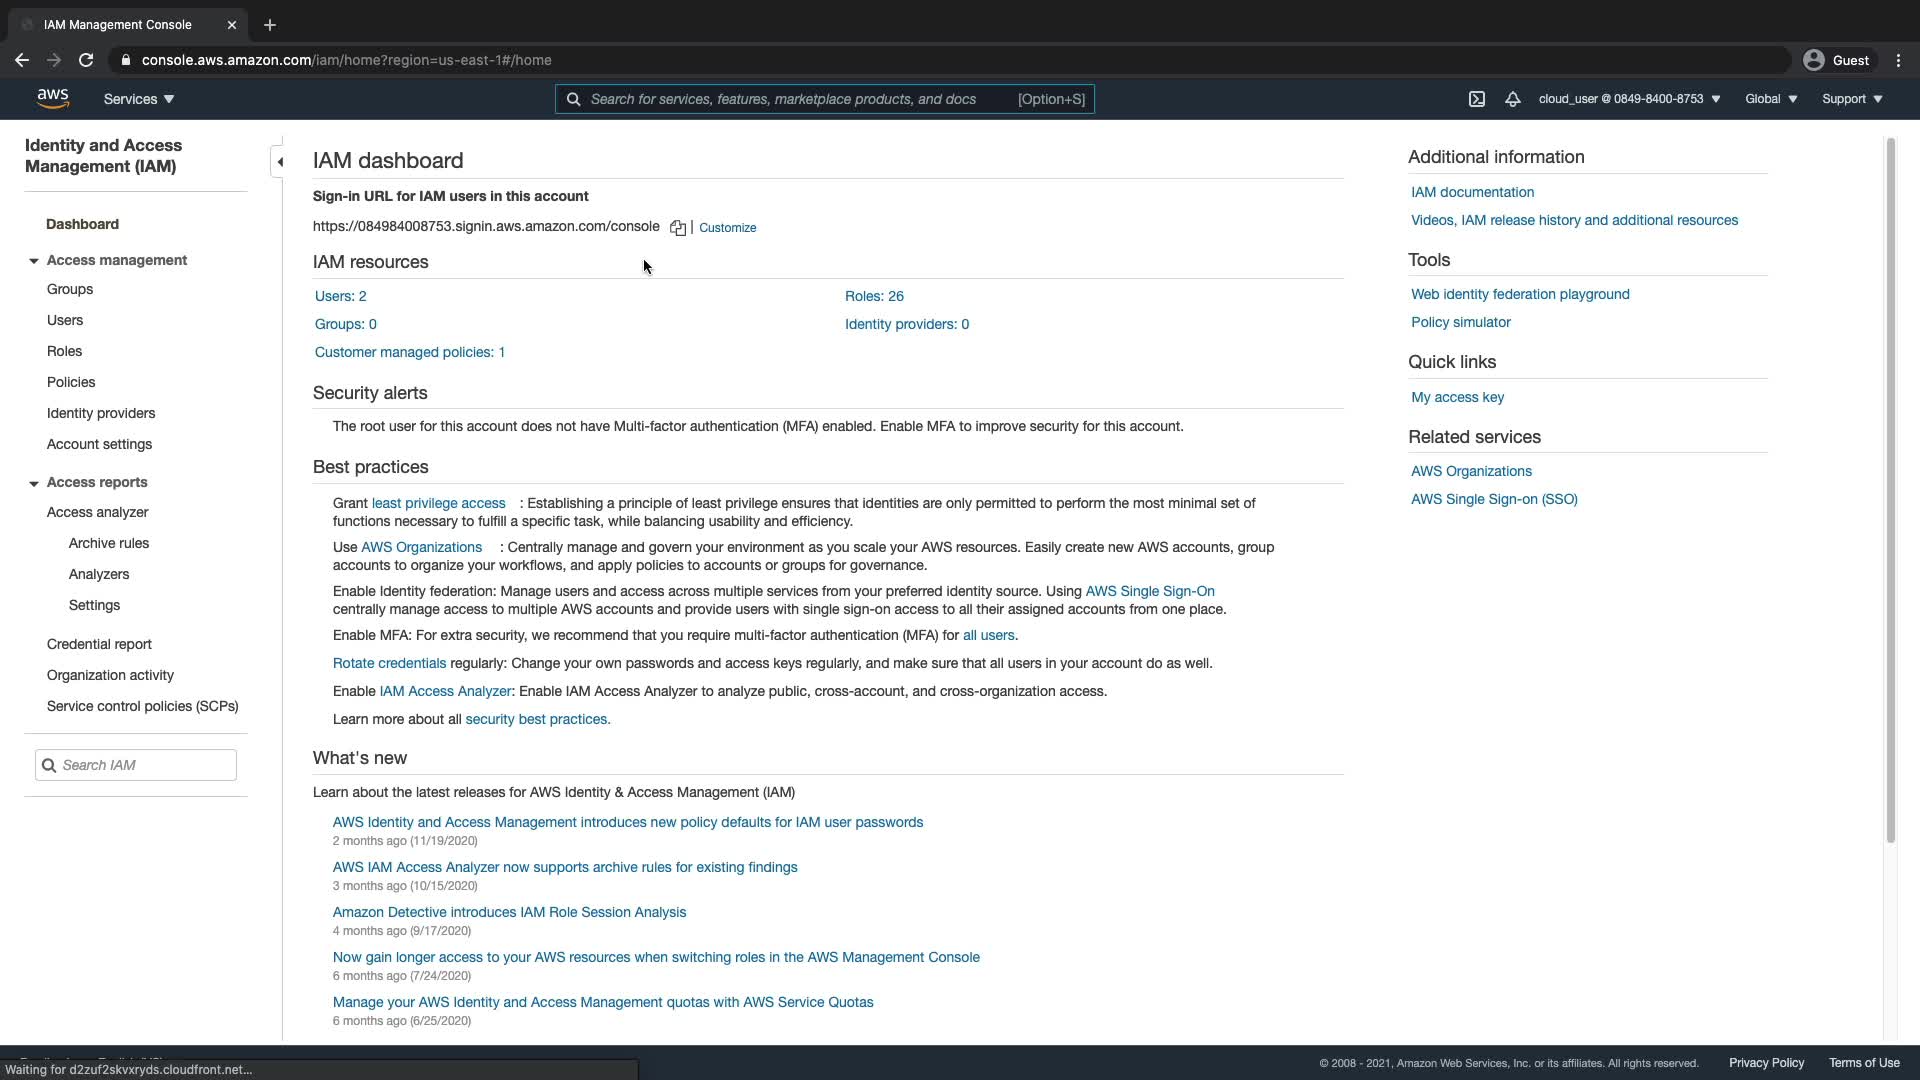This screenshot has height=1080, width=1920.
Task: Open a new browser tab
Action: (269, 25)
